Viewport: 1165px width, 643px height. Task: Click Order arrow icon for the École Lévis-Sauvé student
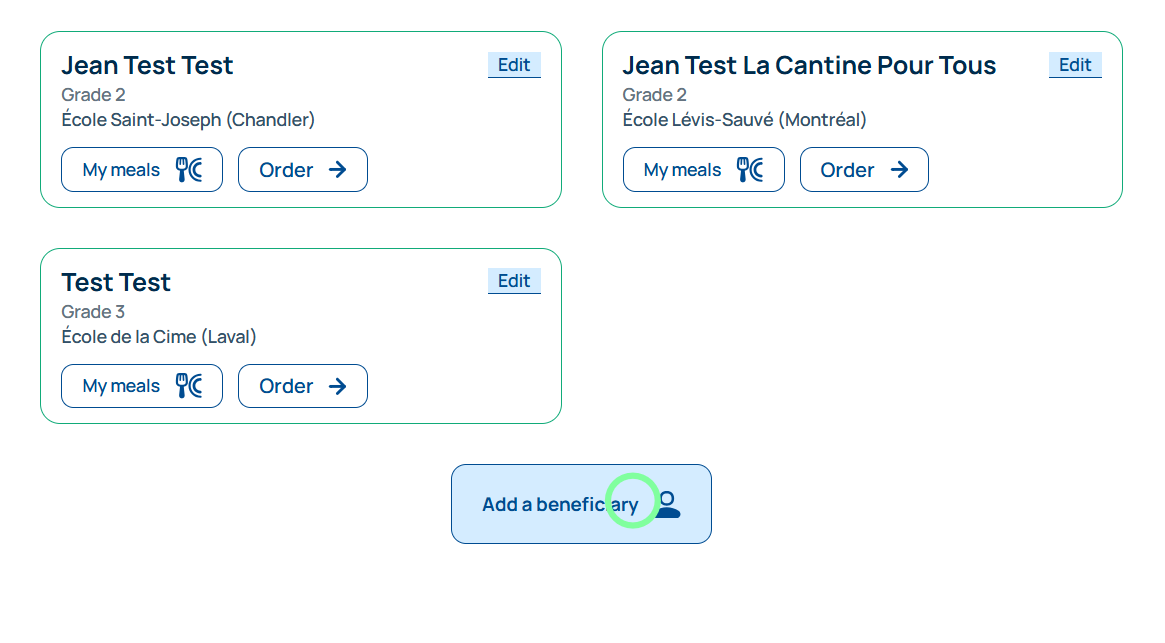click(899, 170)
